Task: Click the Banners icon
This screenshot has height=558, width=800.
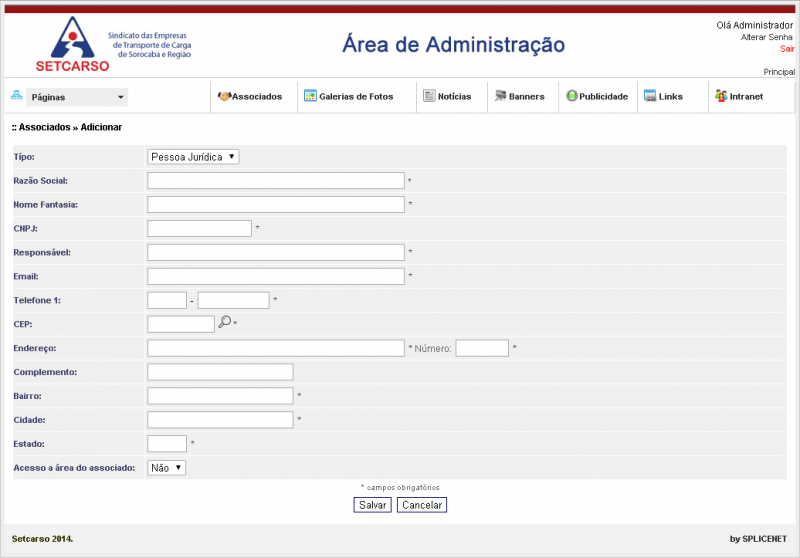Action: (x=501, y=95)
